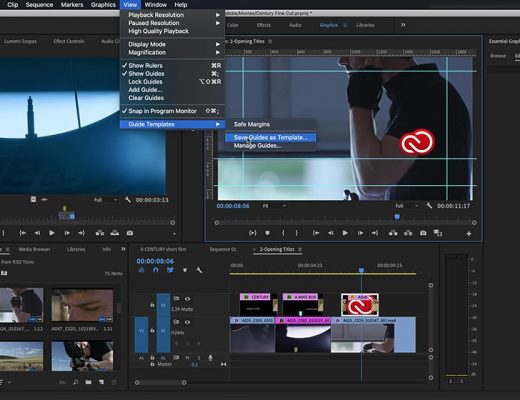Play the Program Monitor video
Screen dimensions: 520x400
(x=345, y=233)
